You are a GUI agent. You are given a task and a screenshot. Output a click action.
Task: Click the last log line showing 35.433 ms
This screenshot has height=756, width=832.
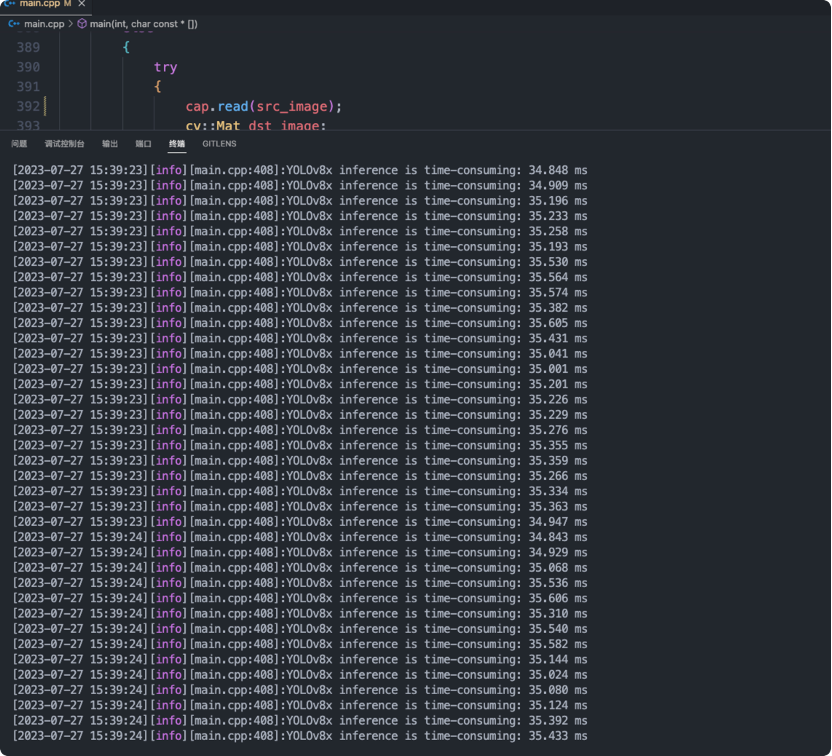pos(300,736)
